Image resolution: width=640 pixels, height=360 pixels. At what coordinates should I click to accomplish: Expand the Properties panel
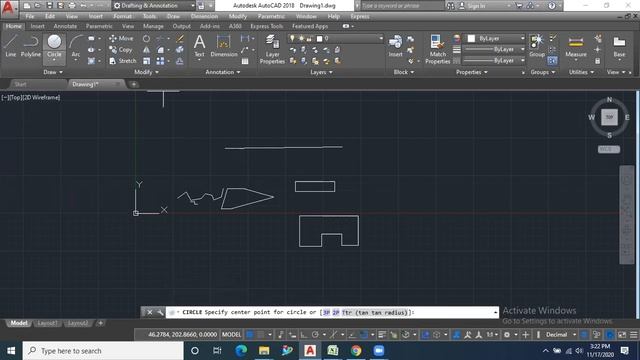471,72
